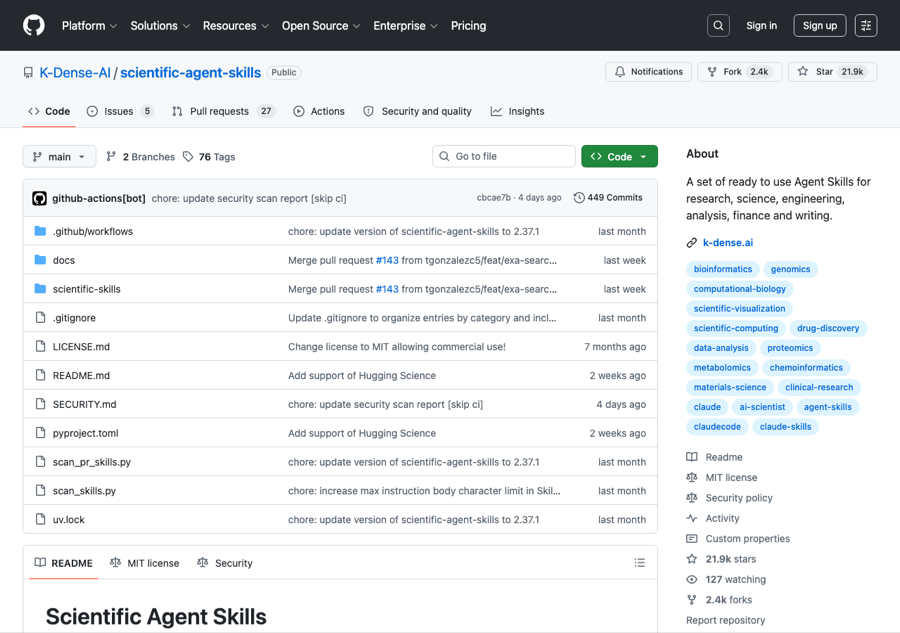Click the eye icon beside 127 watching

[x=692, y=580]
